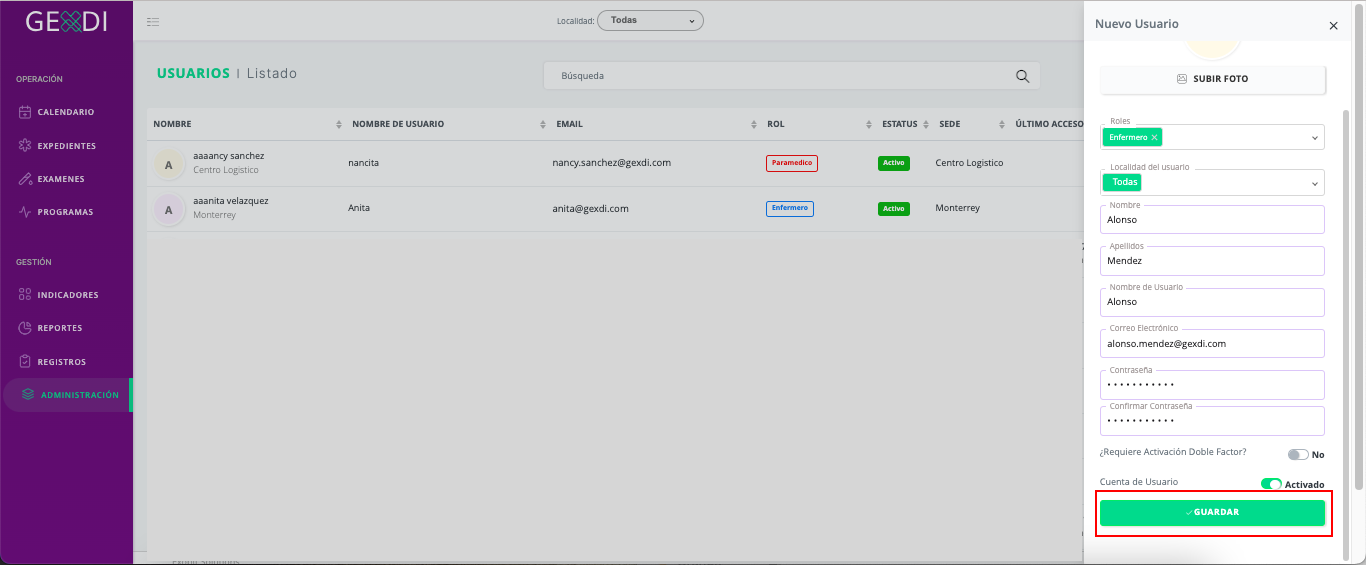
Task: Sort by Nombre de Usuario column arrow
Action: click(x=542, y=124)
